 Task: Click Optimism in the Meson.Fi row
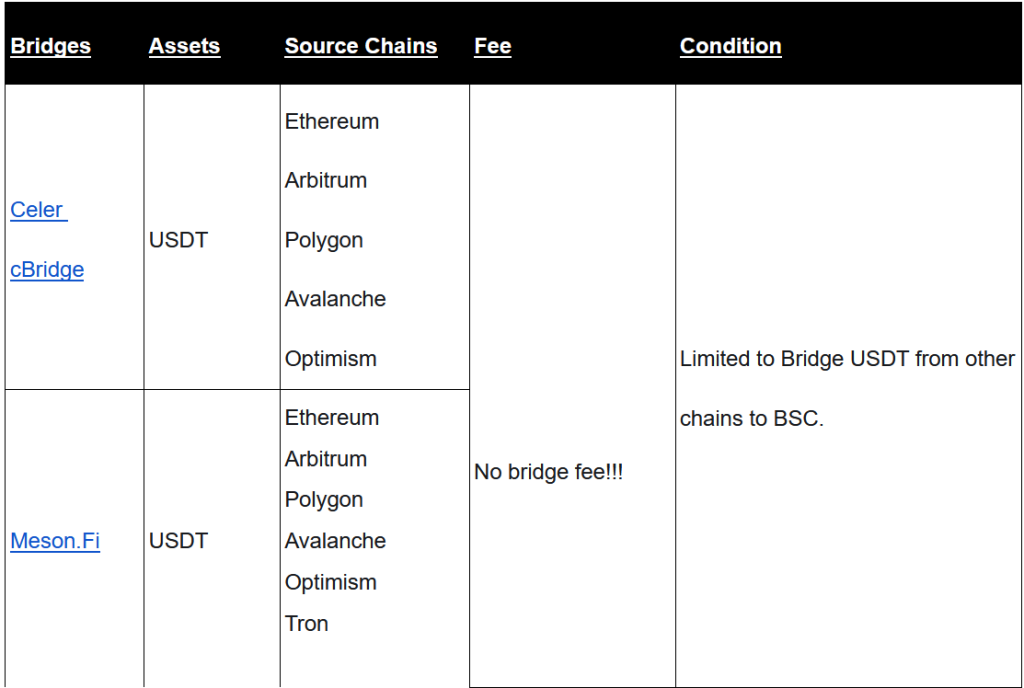click(x=330, y=582)
